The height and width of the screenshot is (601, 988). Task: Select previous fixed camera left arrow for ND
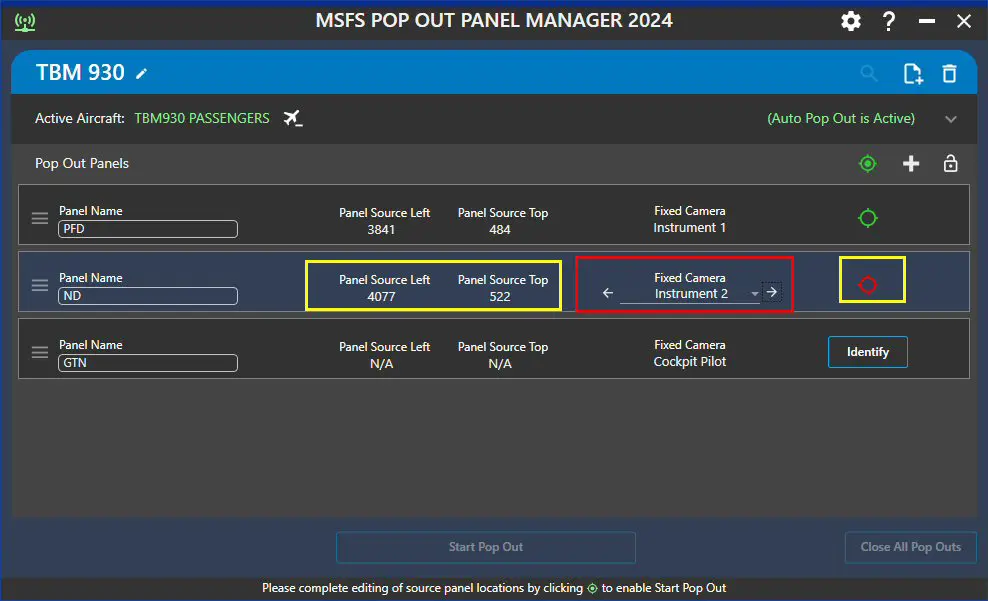click(x=607, y=293)
